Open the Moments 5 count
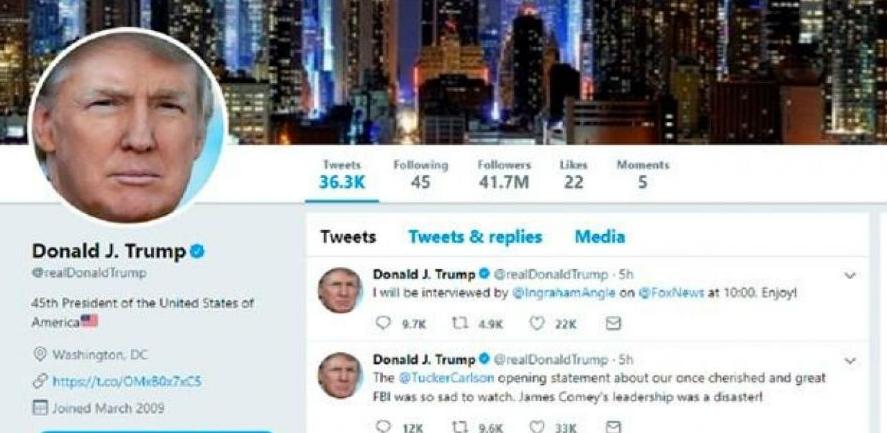 [x=643, y=174]
